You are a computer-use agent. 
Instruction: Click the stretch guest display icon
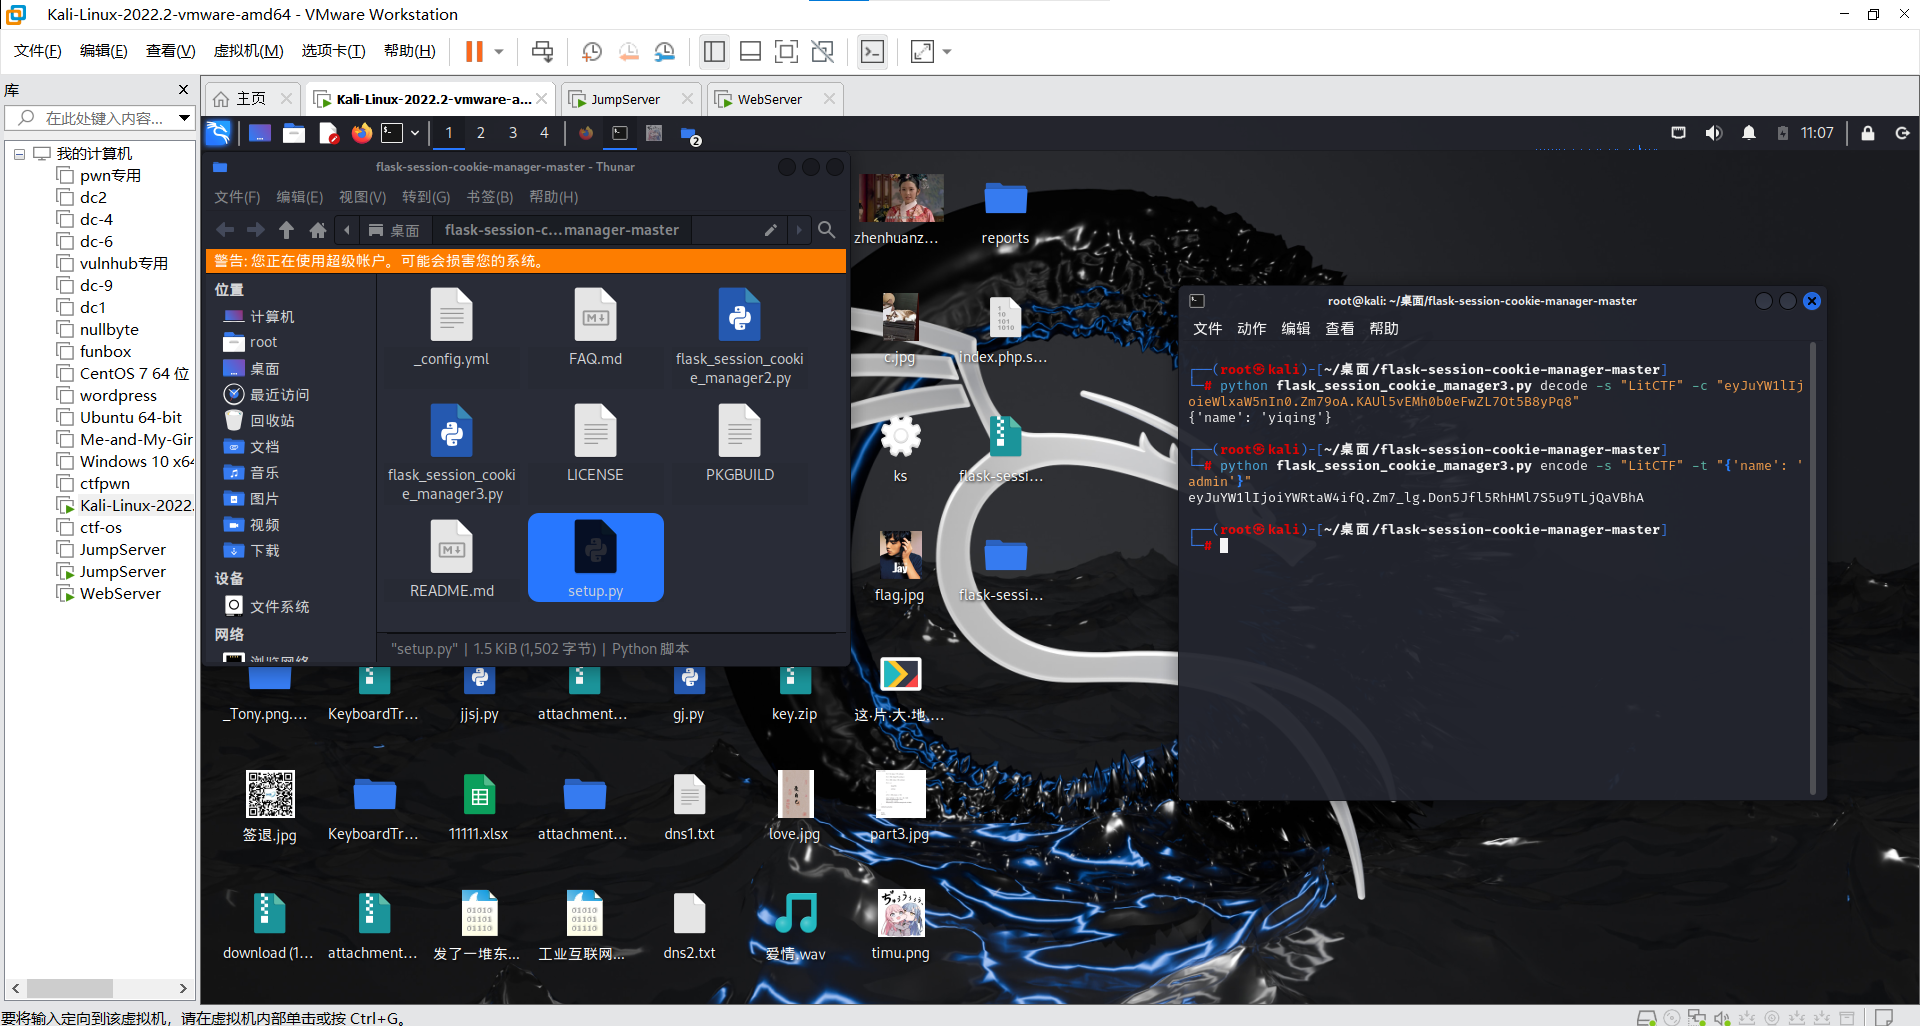[922, 51]
